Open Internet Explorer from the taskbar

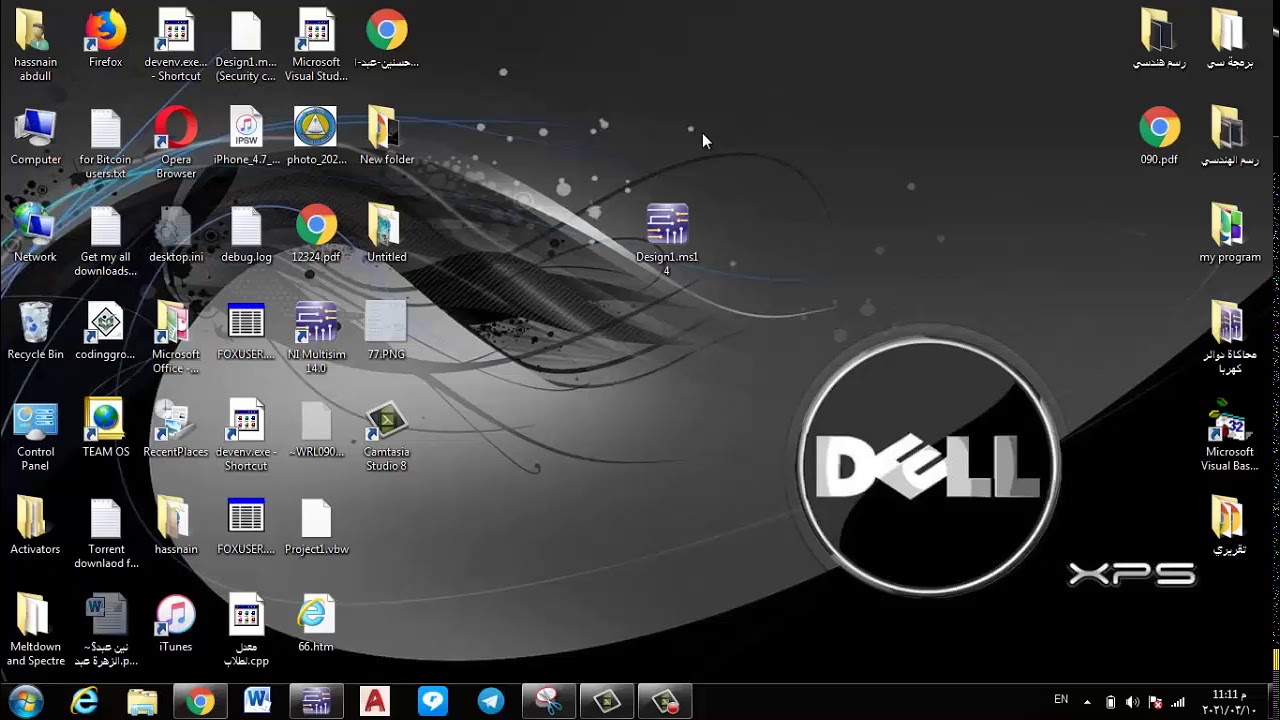coord(84,702)
